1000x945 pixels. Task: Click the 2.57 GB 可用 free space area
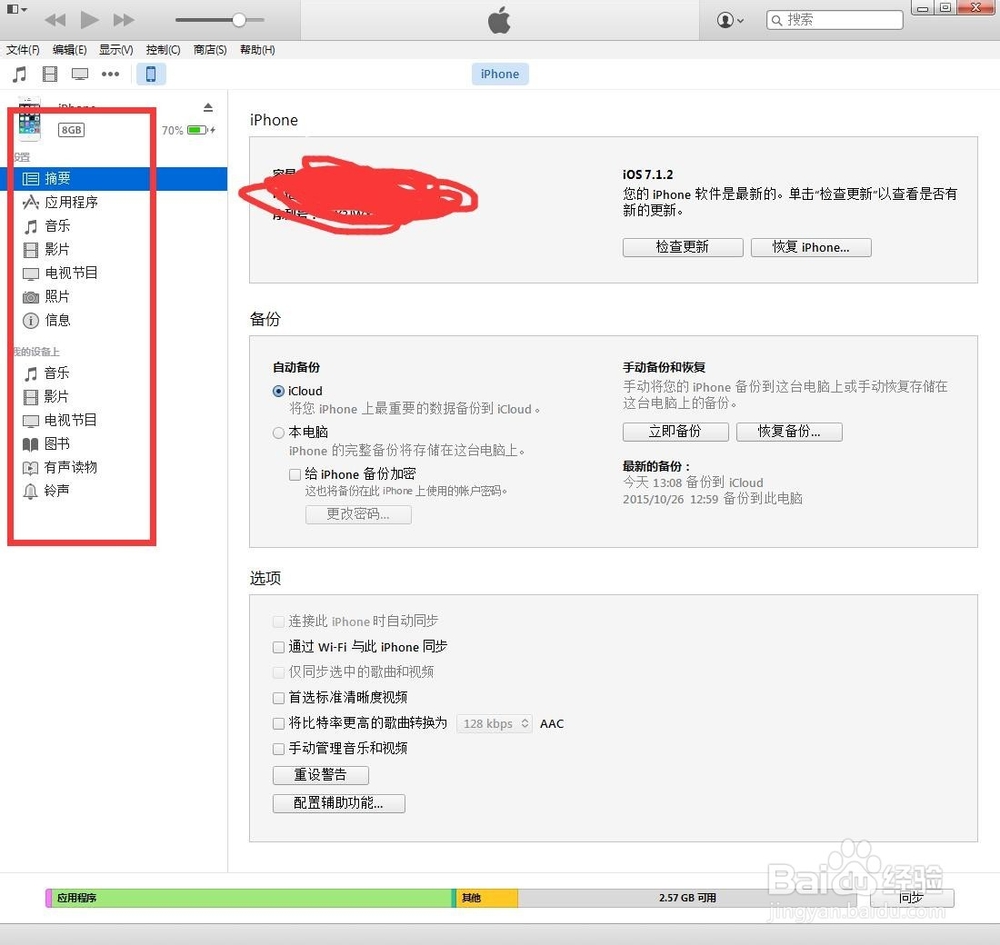tap(688, 898)
